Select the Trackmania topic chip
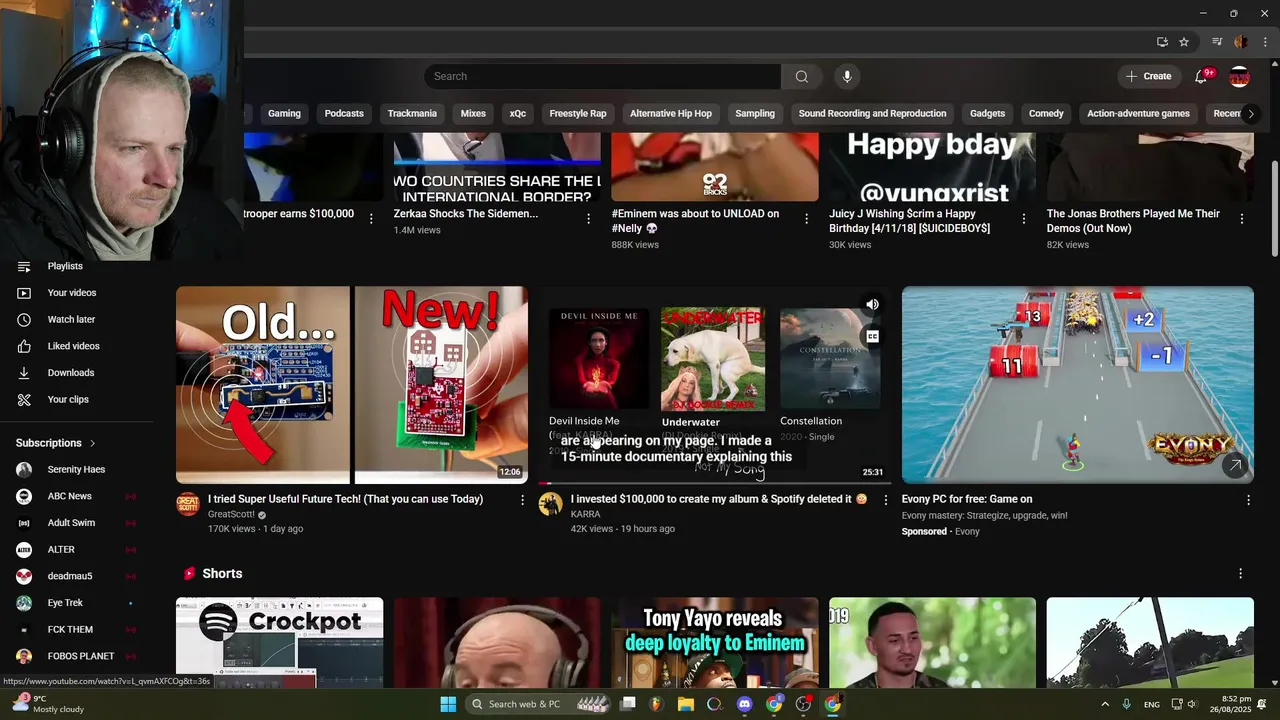Screen dimensions: 1280x720 coord(412,113)
